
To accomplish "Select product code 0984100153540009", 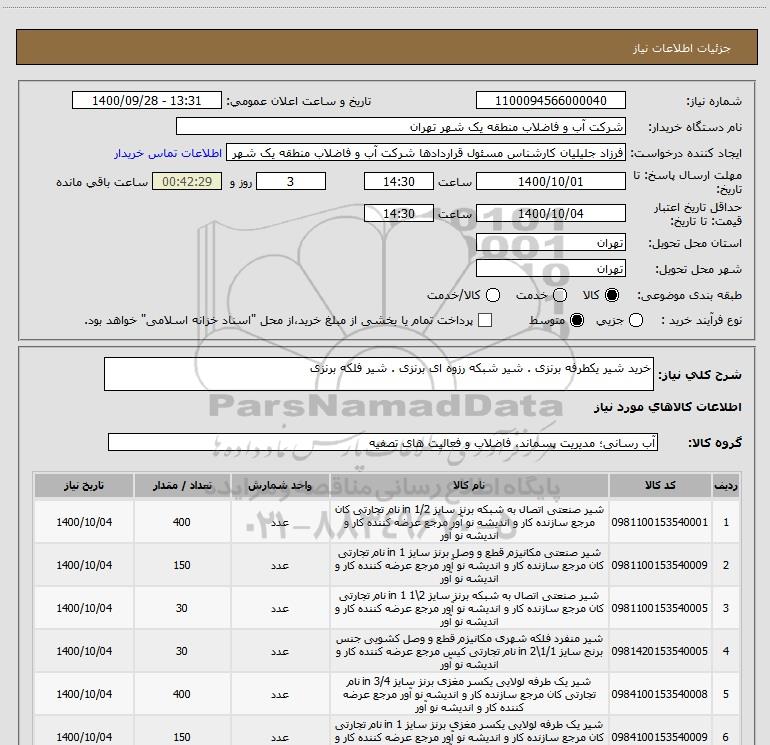I will (660, 737).
